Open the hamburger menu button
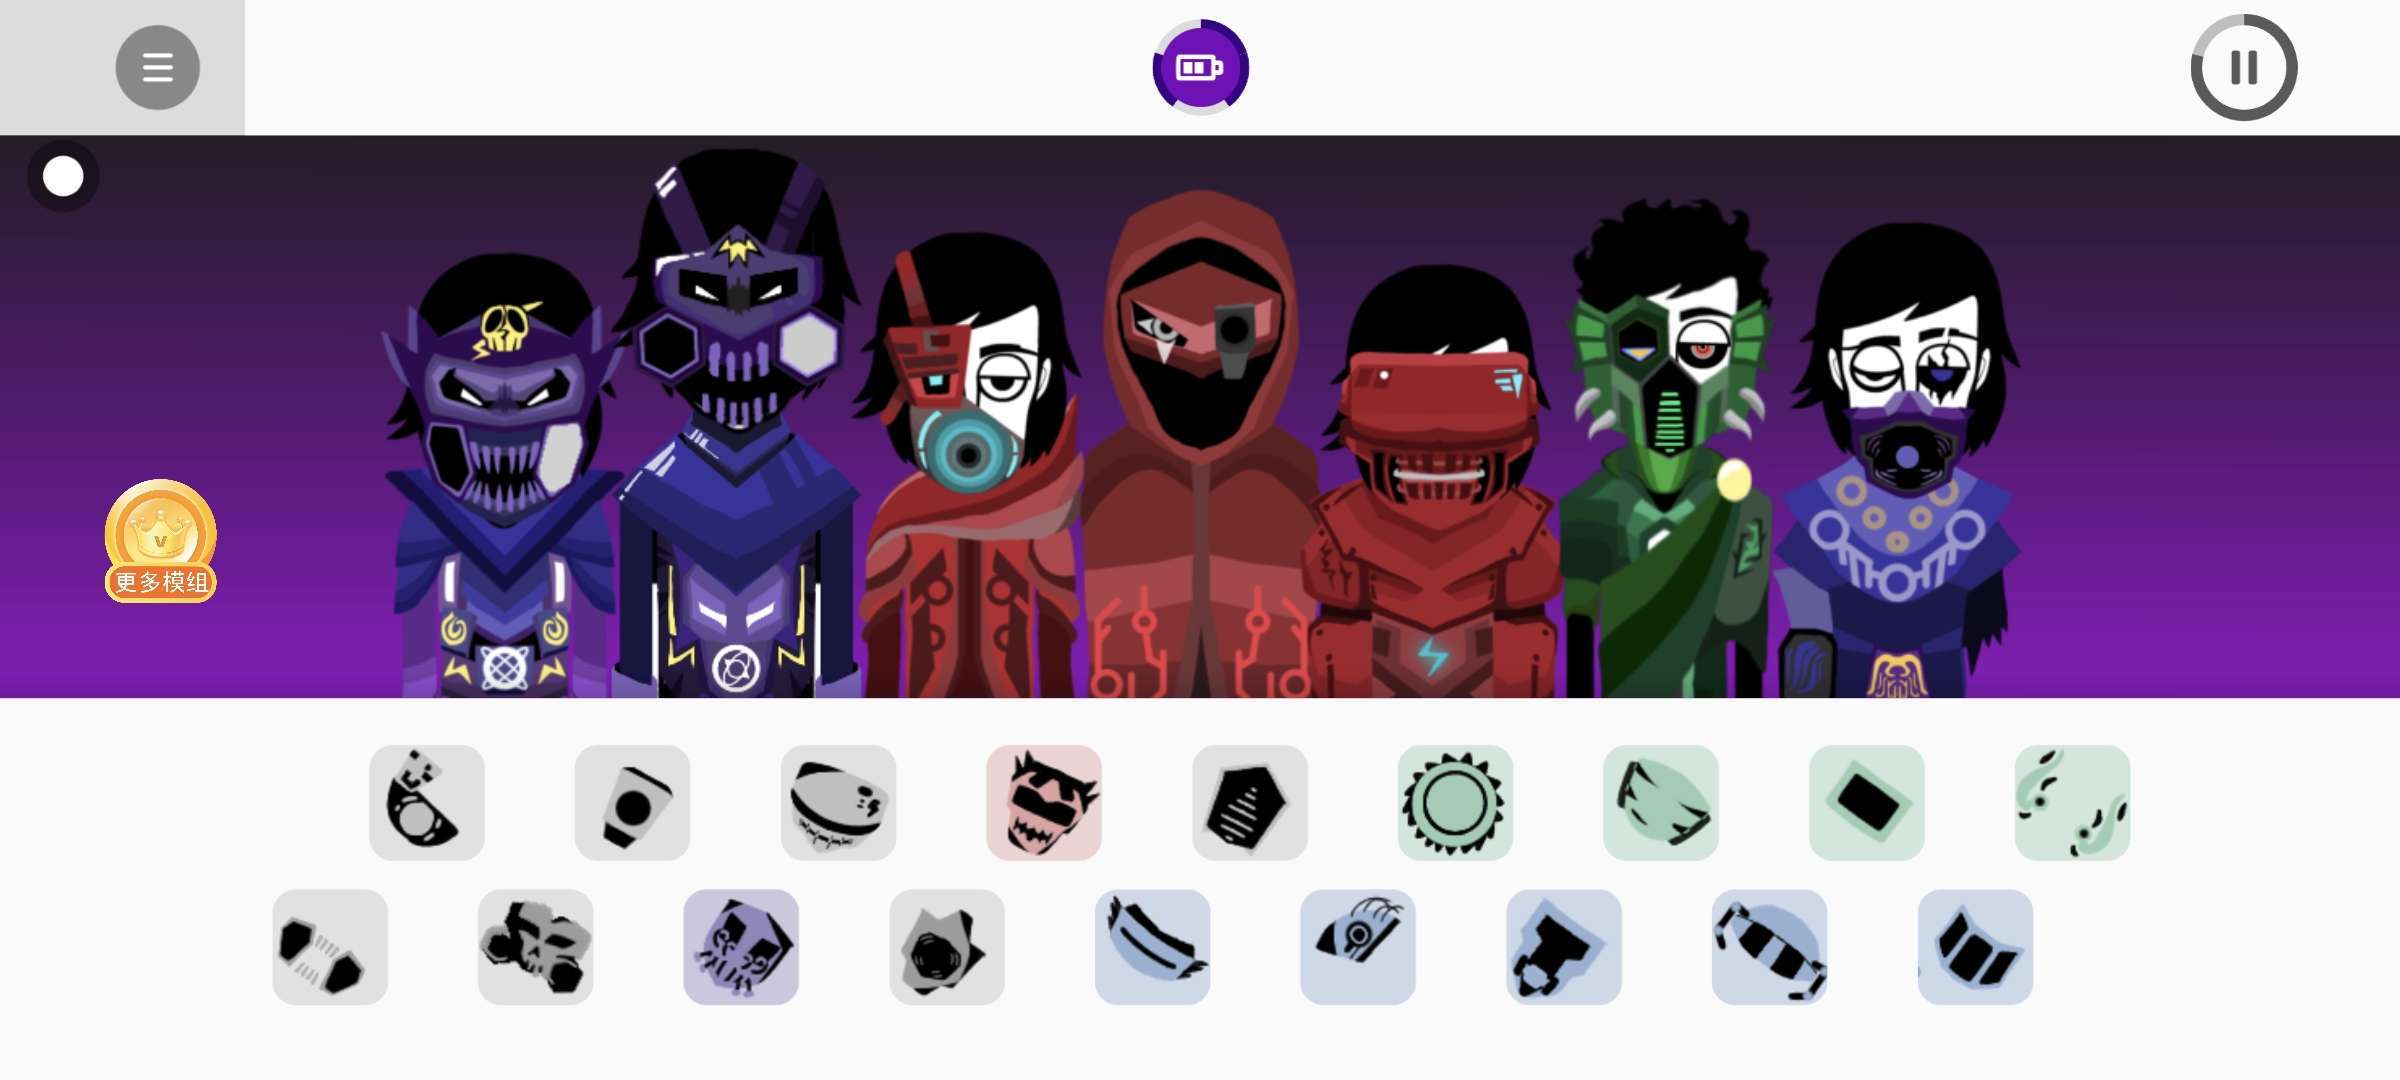2400x1080 pixels. click(x=158, y=67)
